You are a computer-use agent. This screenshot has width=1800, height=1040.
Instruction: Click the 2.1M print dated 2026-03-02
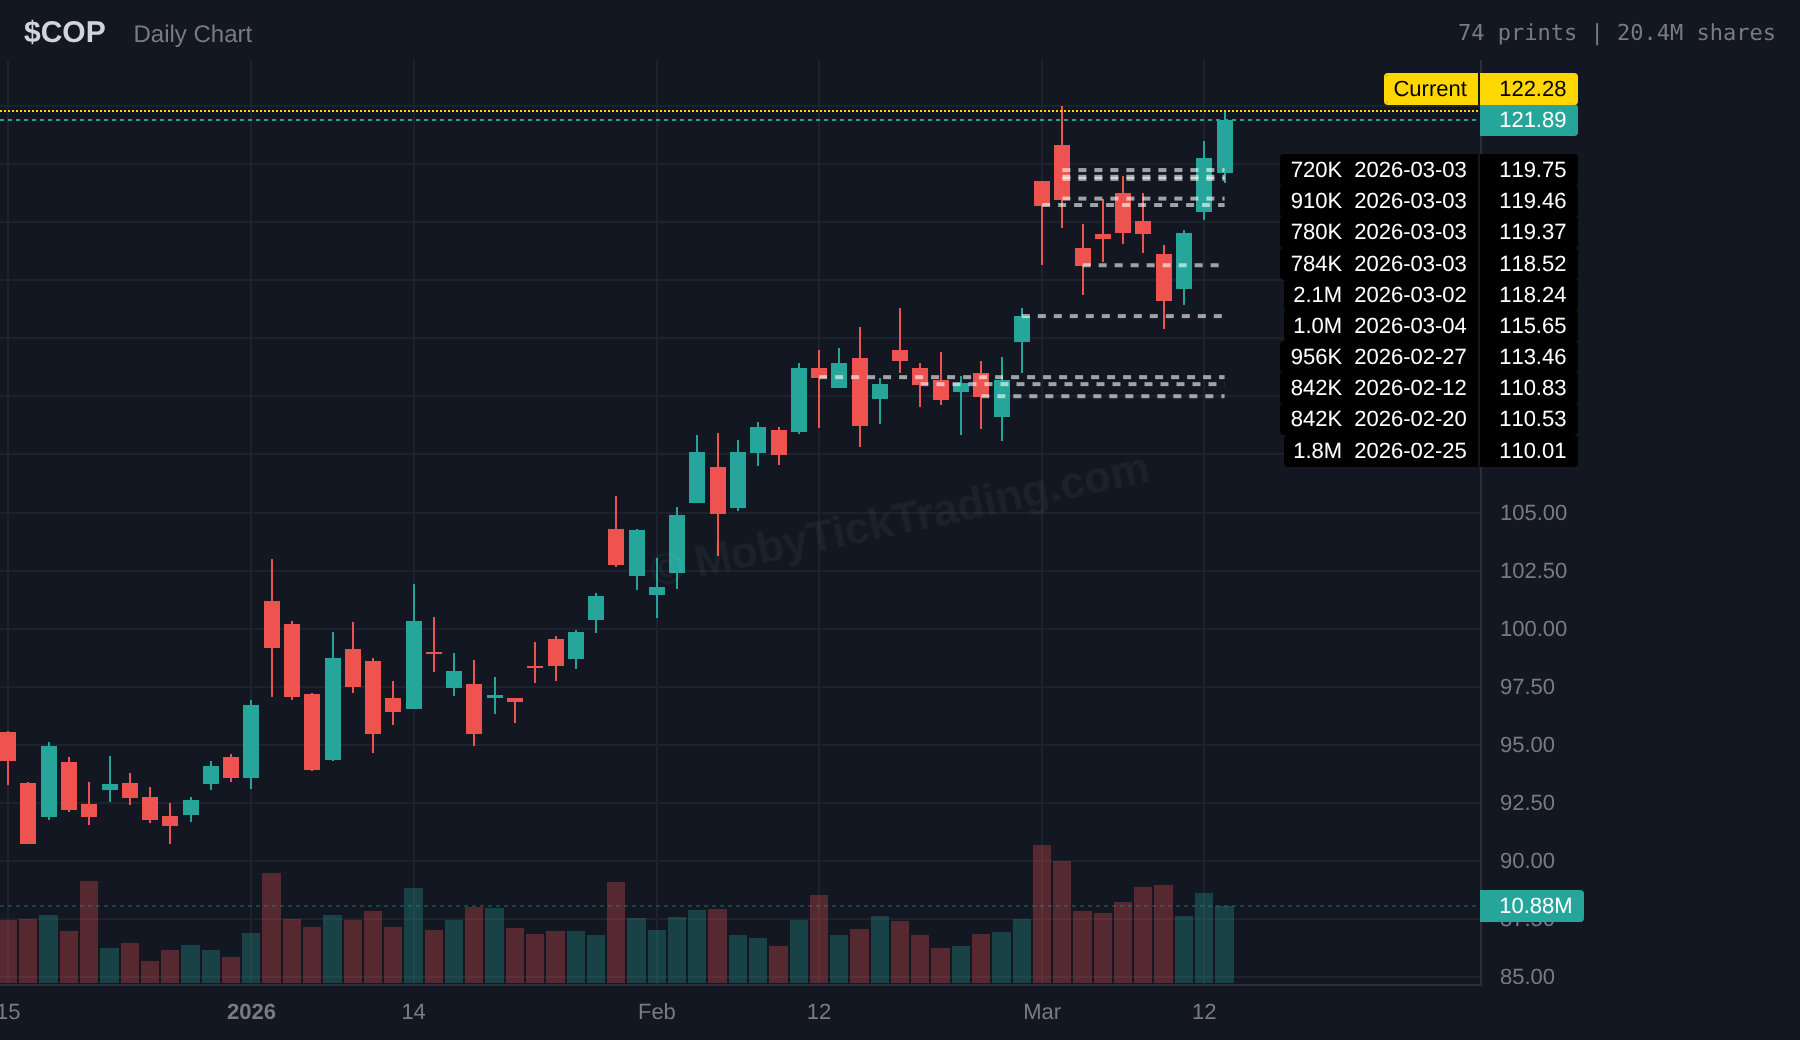[1428, 295]
